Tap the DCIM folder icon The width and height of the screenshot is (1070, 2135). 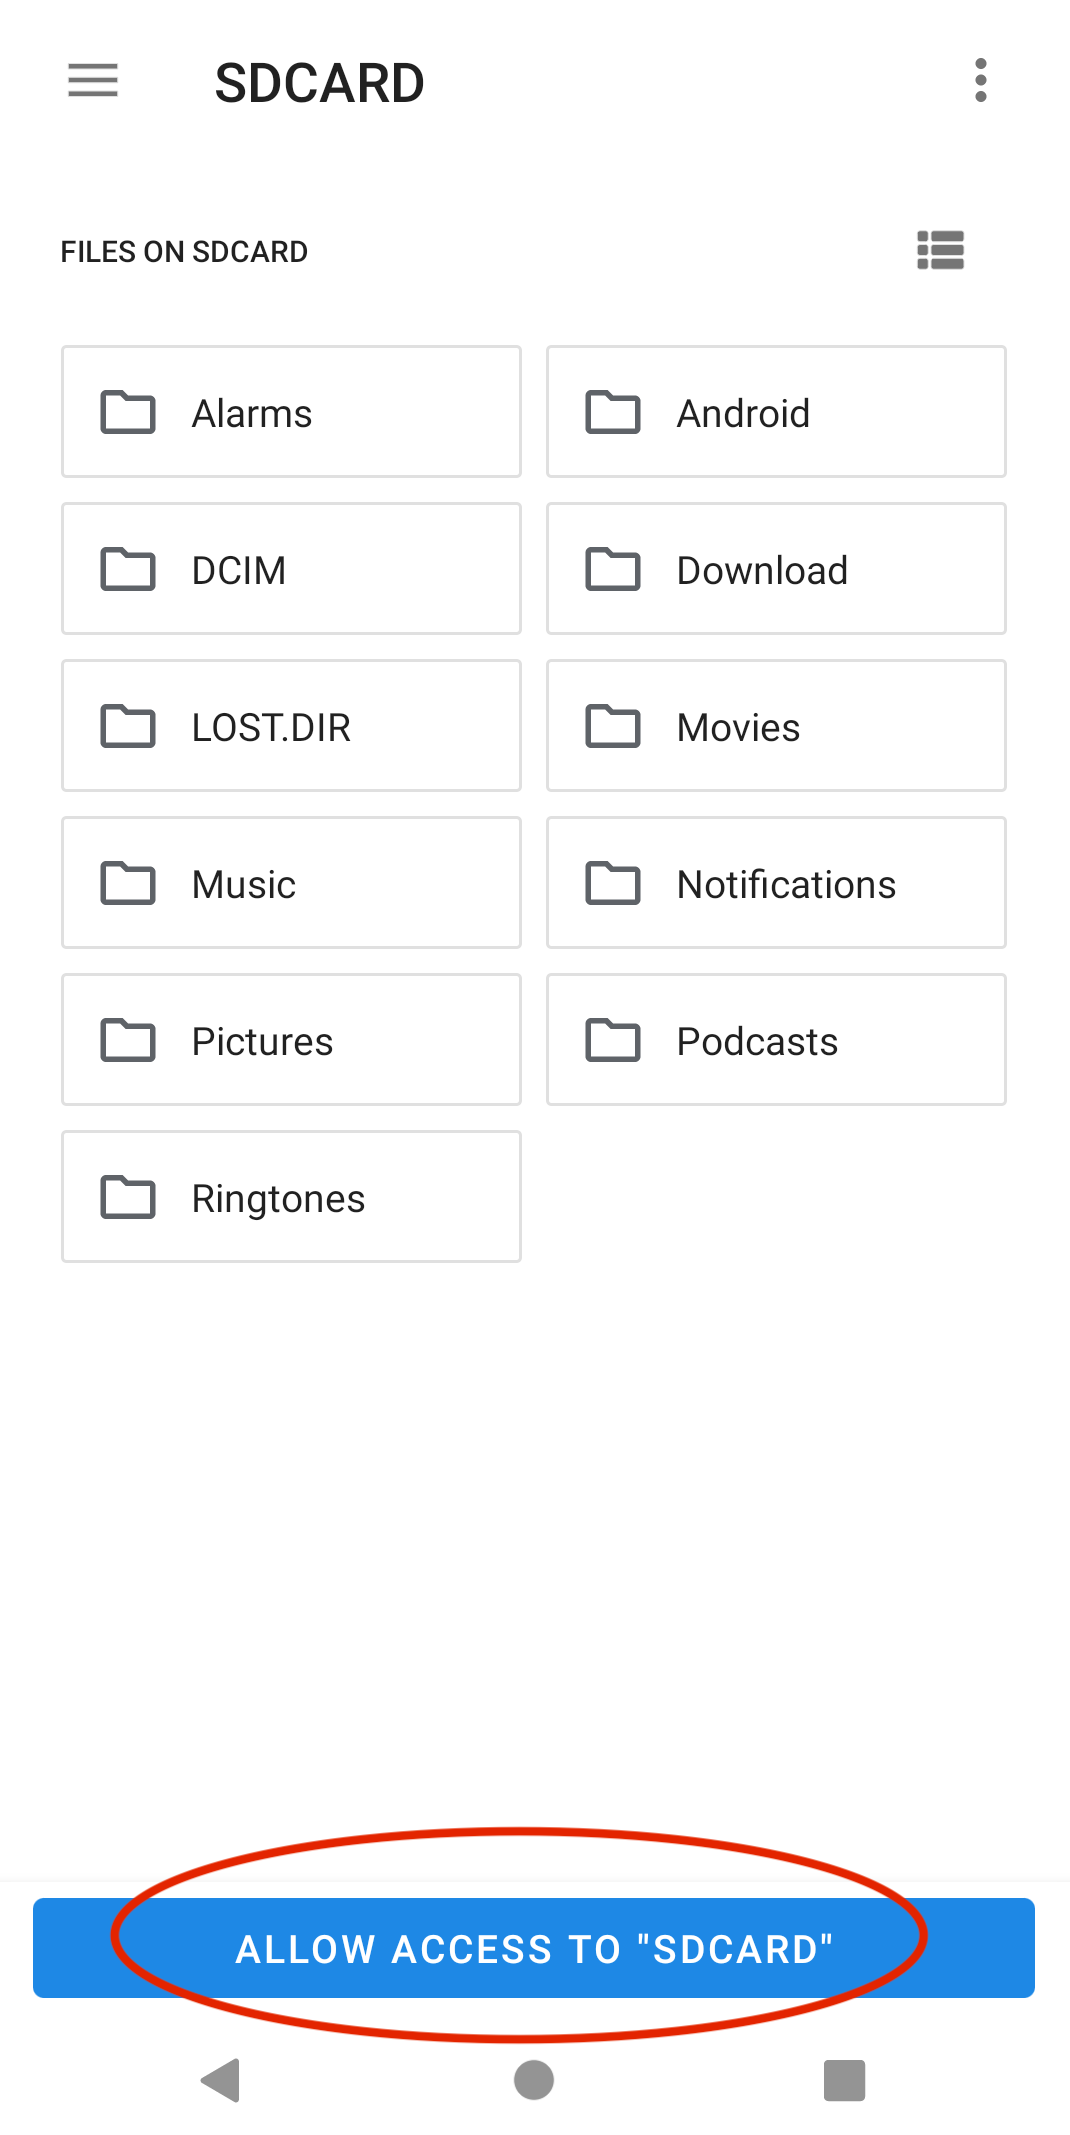point(128,569)
